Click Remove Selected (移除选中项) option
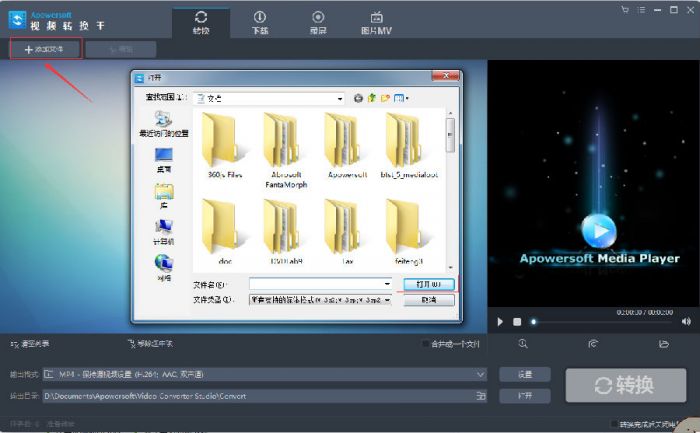This screenshot has height=433, width=700. point(150,344)
